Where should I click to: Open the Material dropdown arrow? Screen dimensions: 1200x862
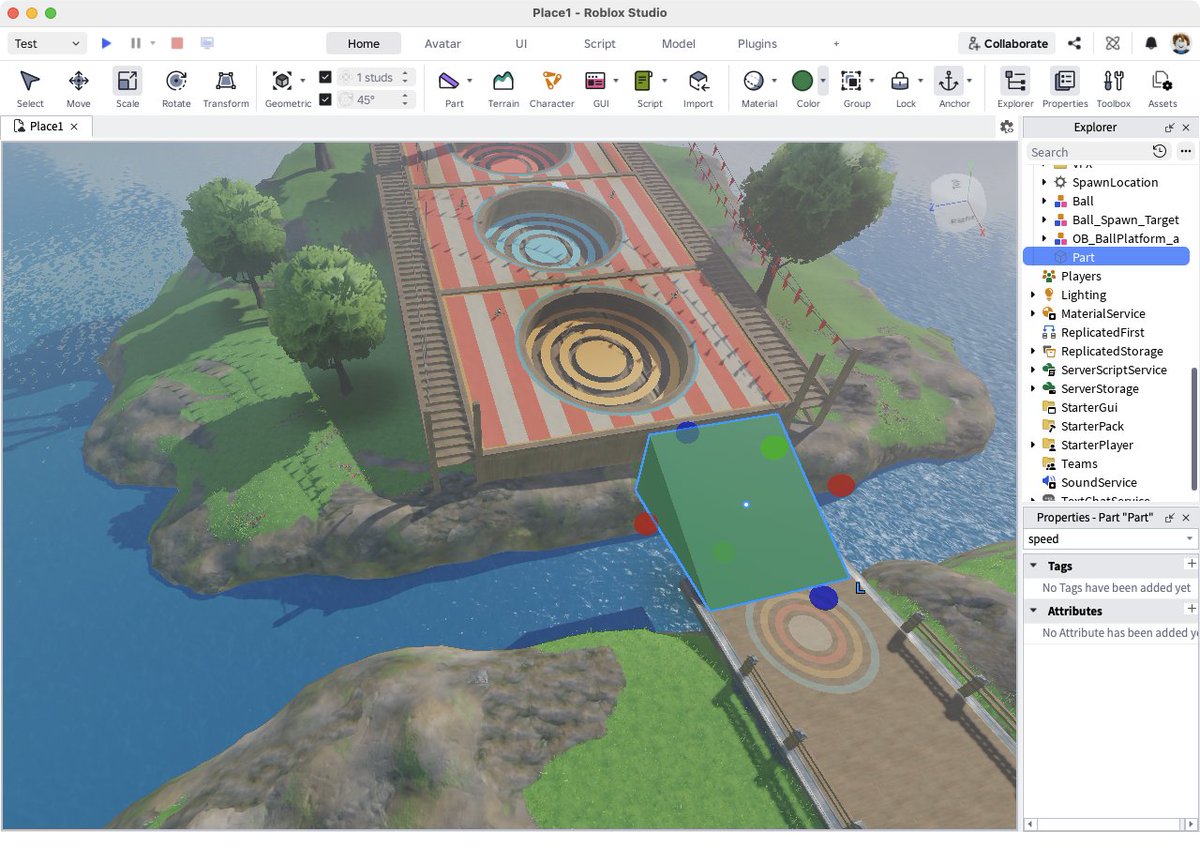tap(774, 81)
